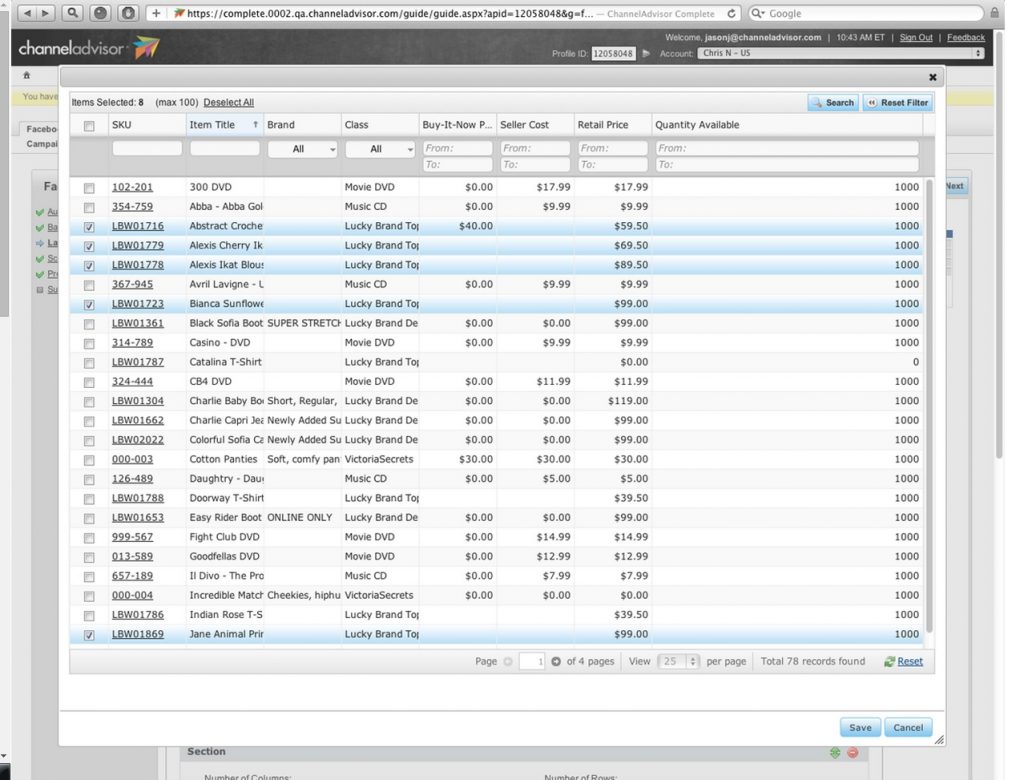The width and height of the screenshot is (1024, 780).
Task: Toggle the select-all header checkbox
Action: (89, 126)
